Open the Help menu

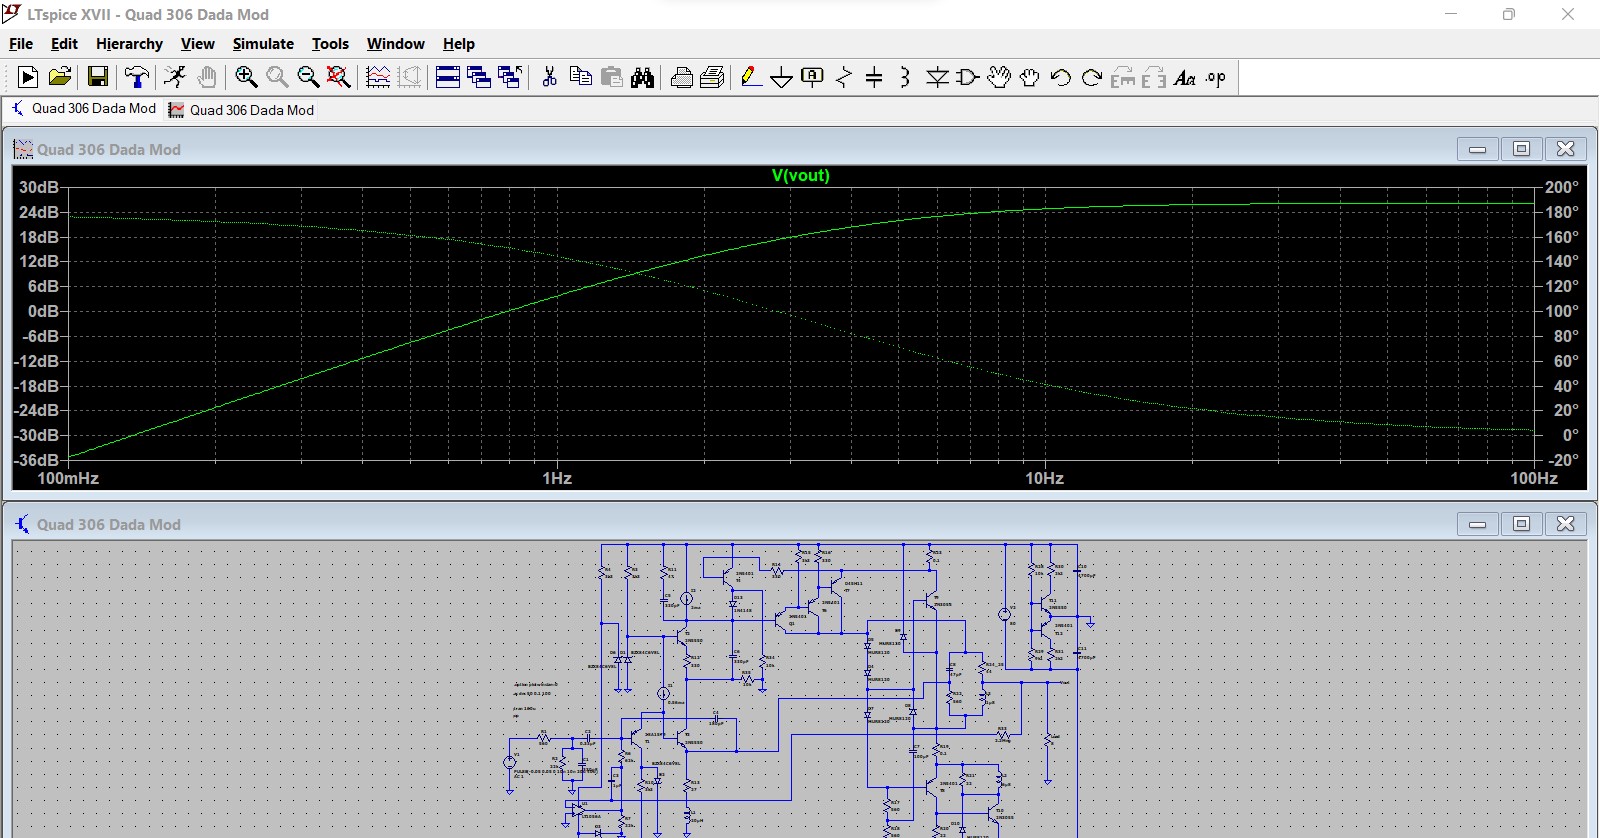click(x=459, y=44)
